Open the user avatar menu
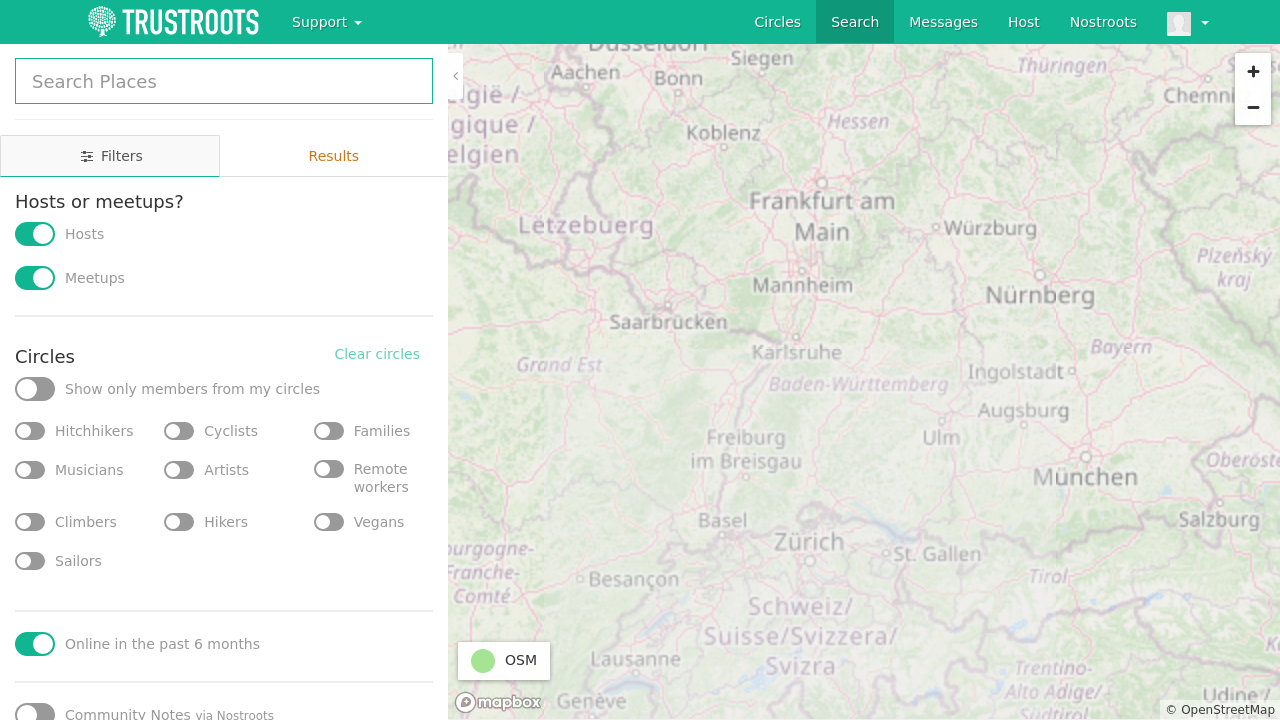1280x720 pixels. click(1188, 22)
